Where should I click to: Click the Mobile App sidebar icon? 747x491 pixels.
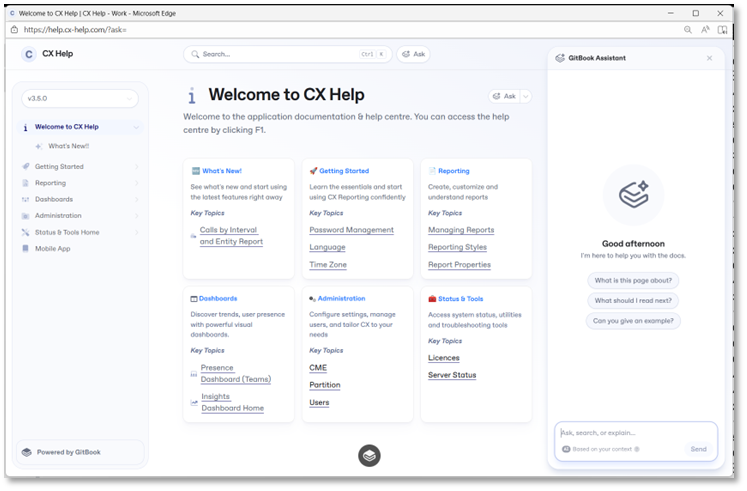26,249
